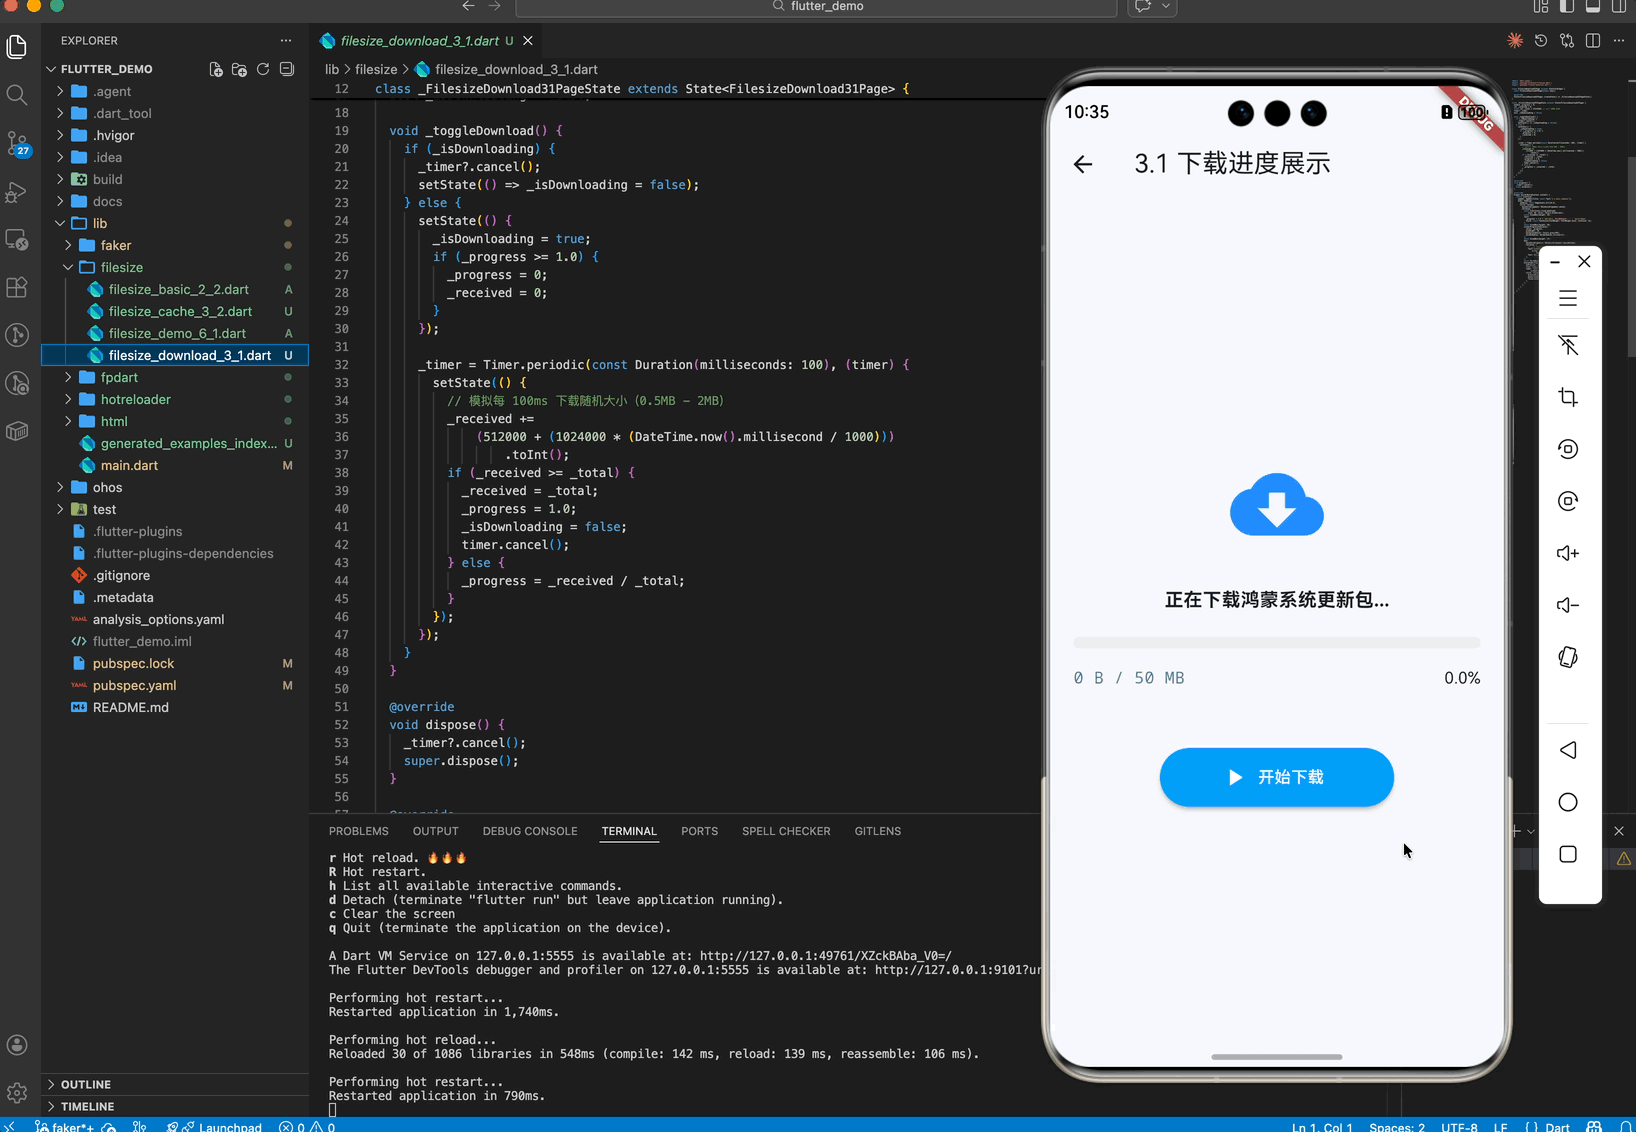This screenshot has height=1132, width=1636.
Task: Open the Accounts menu in activity bar
Action: (x=17, y=1045)
